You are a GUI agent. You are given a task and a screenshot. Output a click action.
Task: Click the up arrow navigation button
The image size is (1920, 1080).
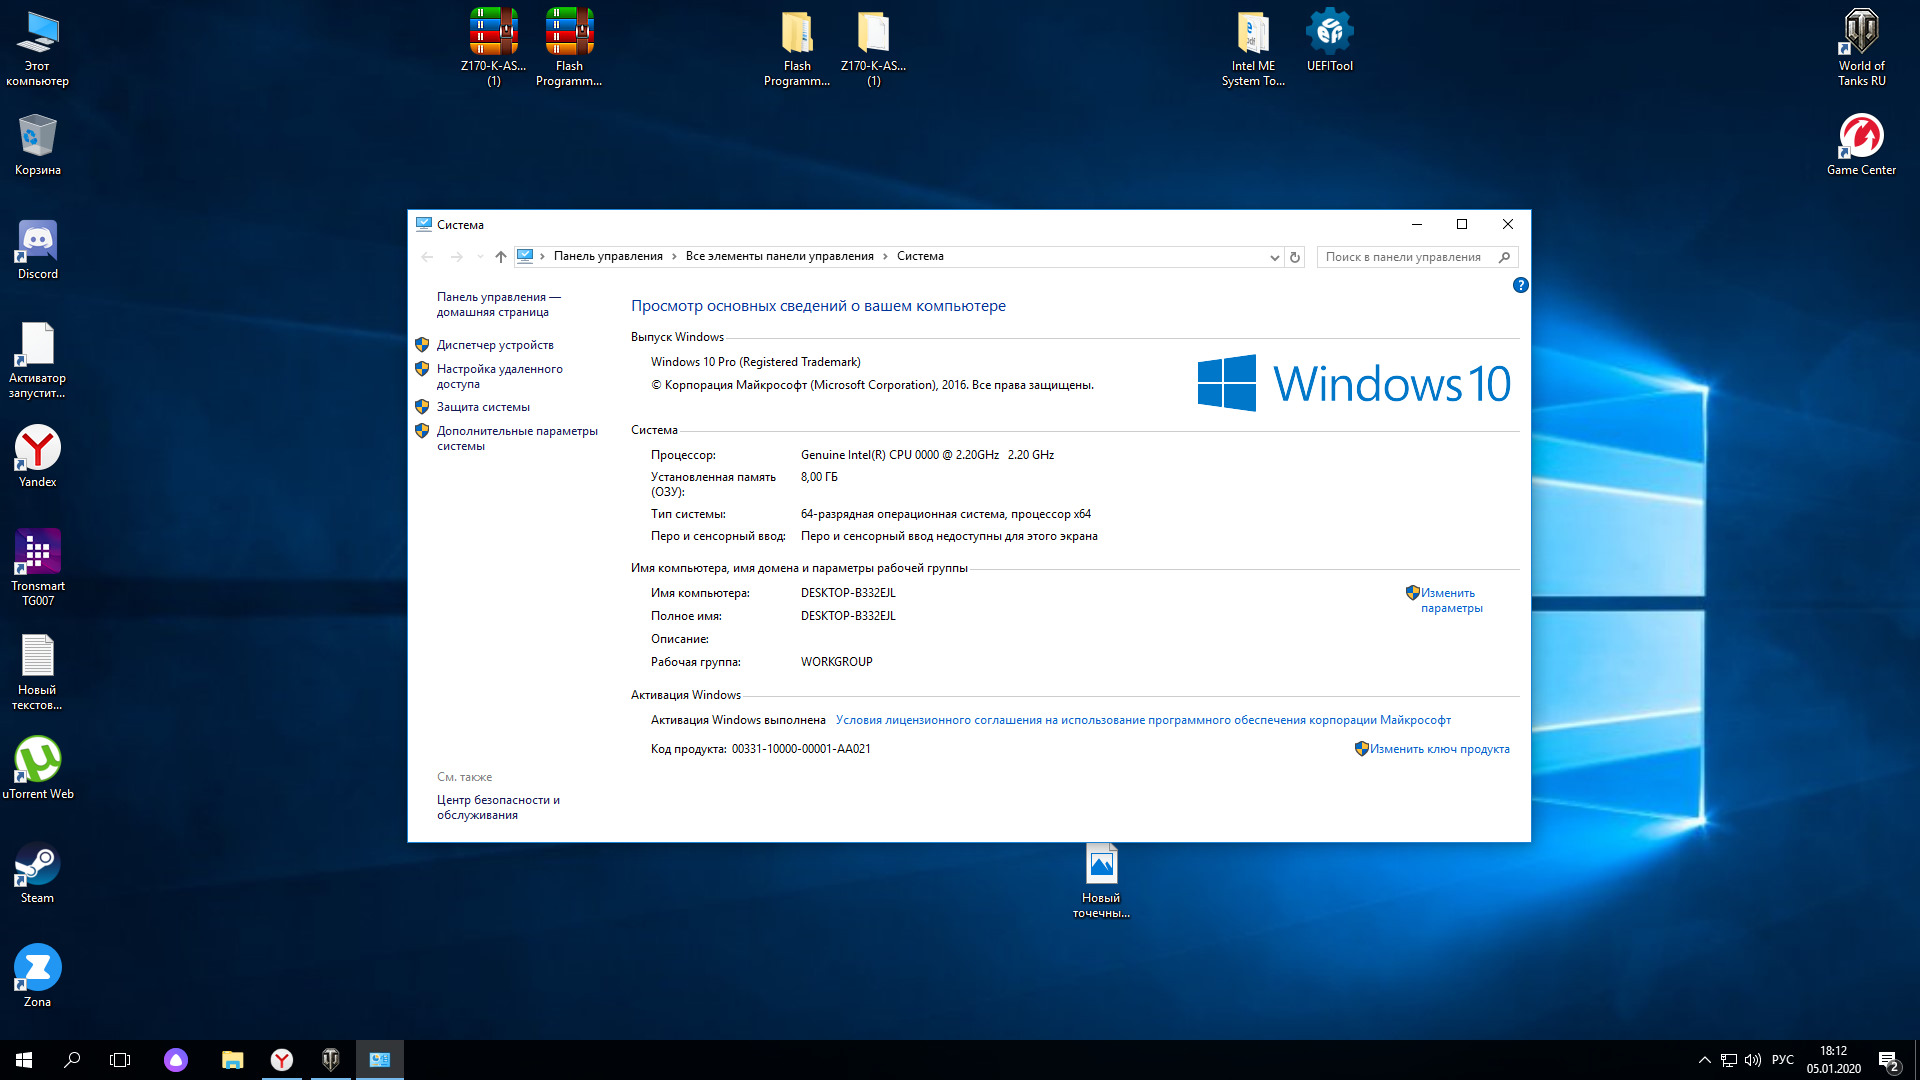pos(501,257)
